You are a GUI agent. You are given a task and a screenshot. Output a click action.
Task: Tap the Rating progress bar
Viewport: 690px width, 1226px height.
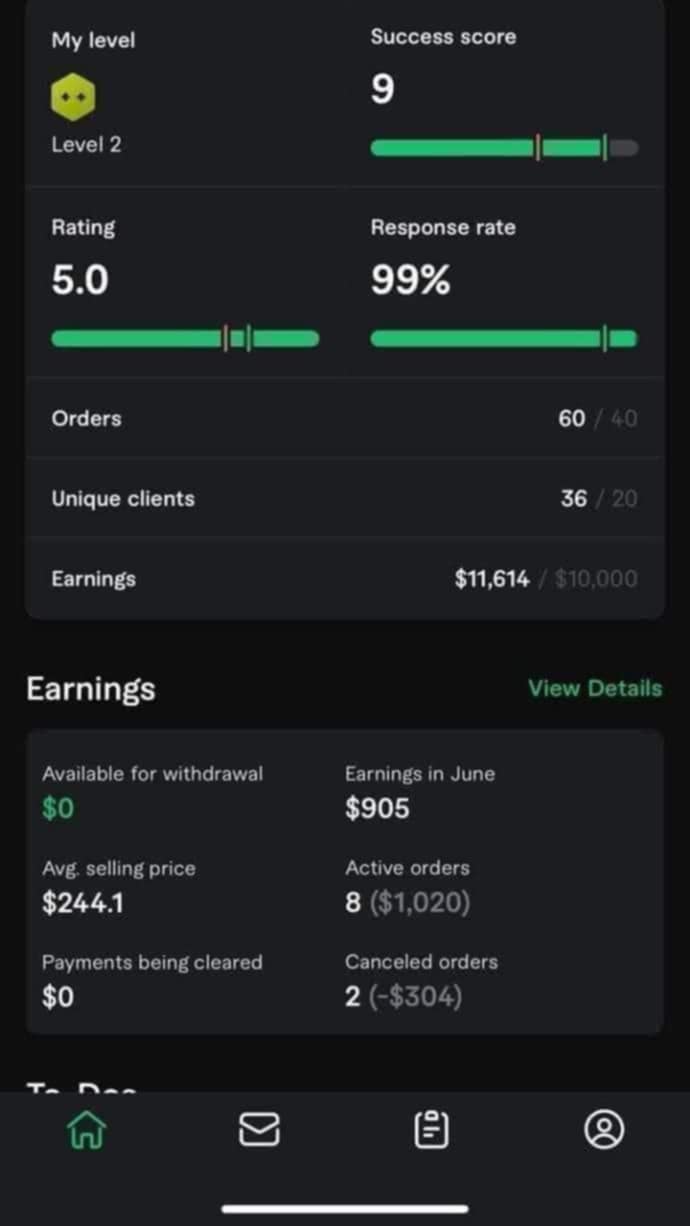185,339
